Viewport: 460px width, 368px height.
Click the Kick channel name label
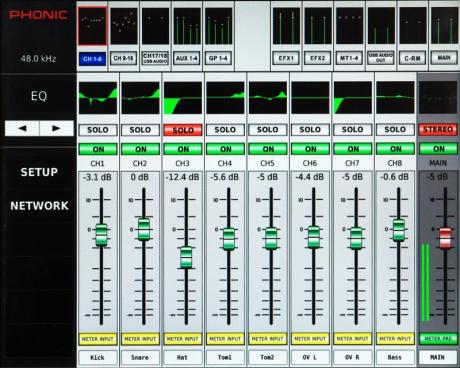pos(98,357)
